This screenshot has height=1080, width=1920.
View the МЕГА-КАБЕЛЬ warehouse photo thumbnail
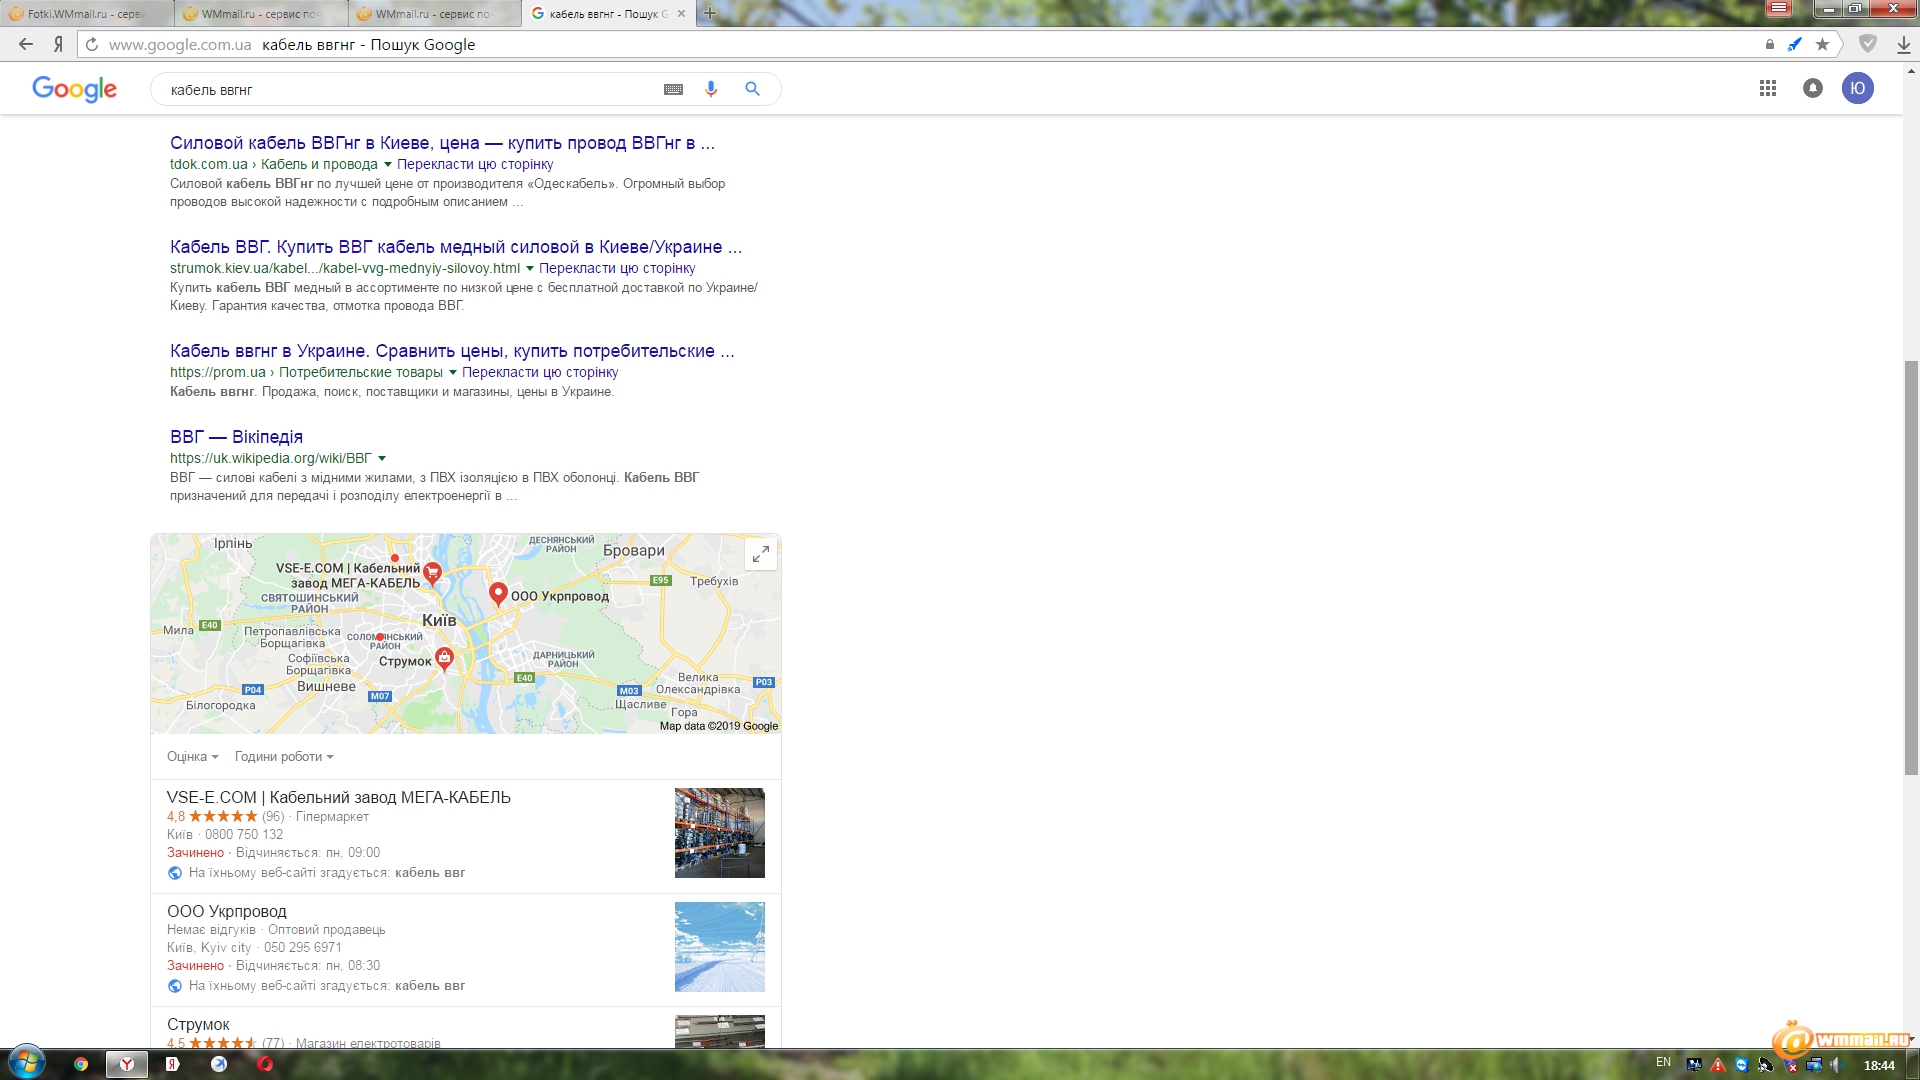tap(720, 833)
